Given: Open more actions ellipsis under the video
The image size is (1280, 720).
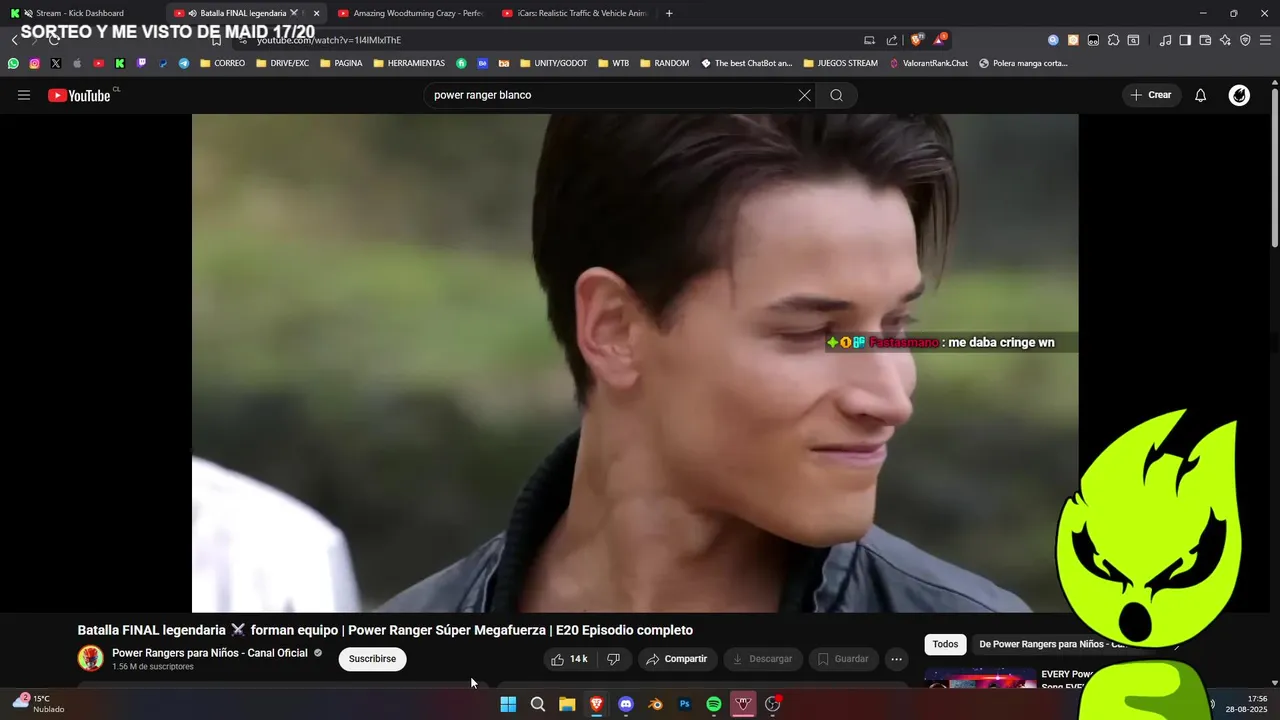Looking at the screenshot, I should pyautogui.click(x=897, y=659).
